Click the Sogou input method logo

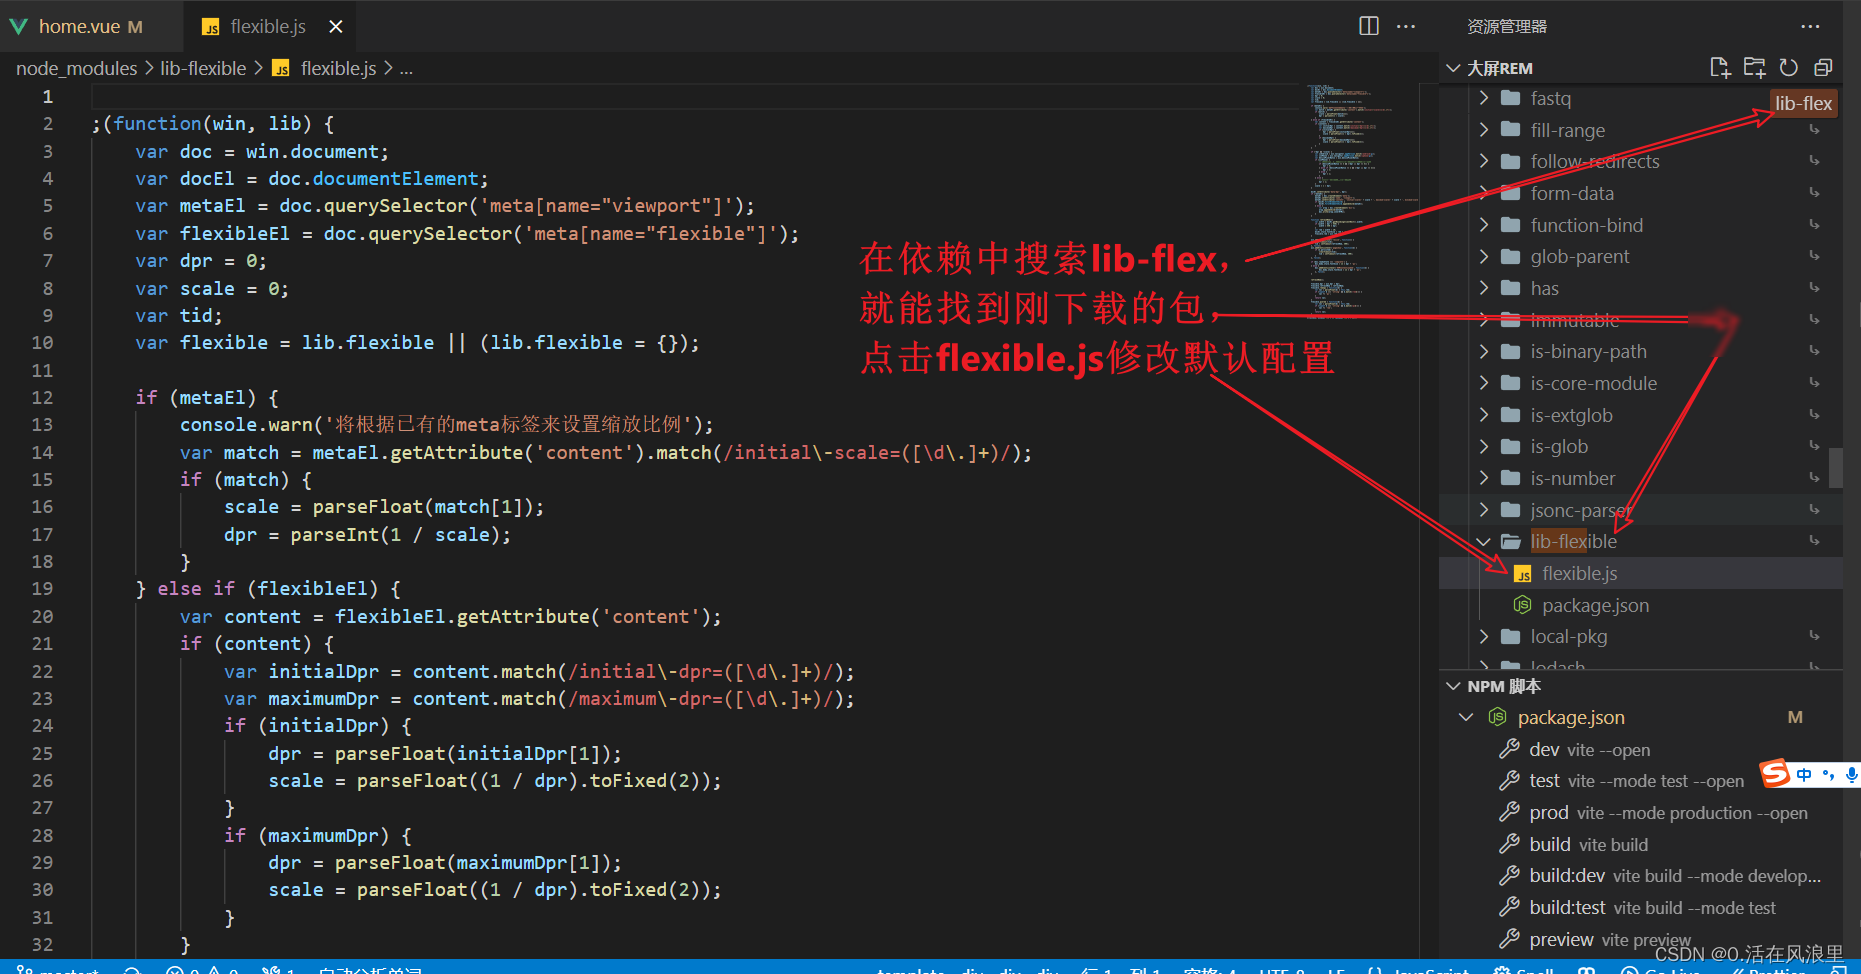[1775, 774]
